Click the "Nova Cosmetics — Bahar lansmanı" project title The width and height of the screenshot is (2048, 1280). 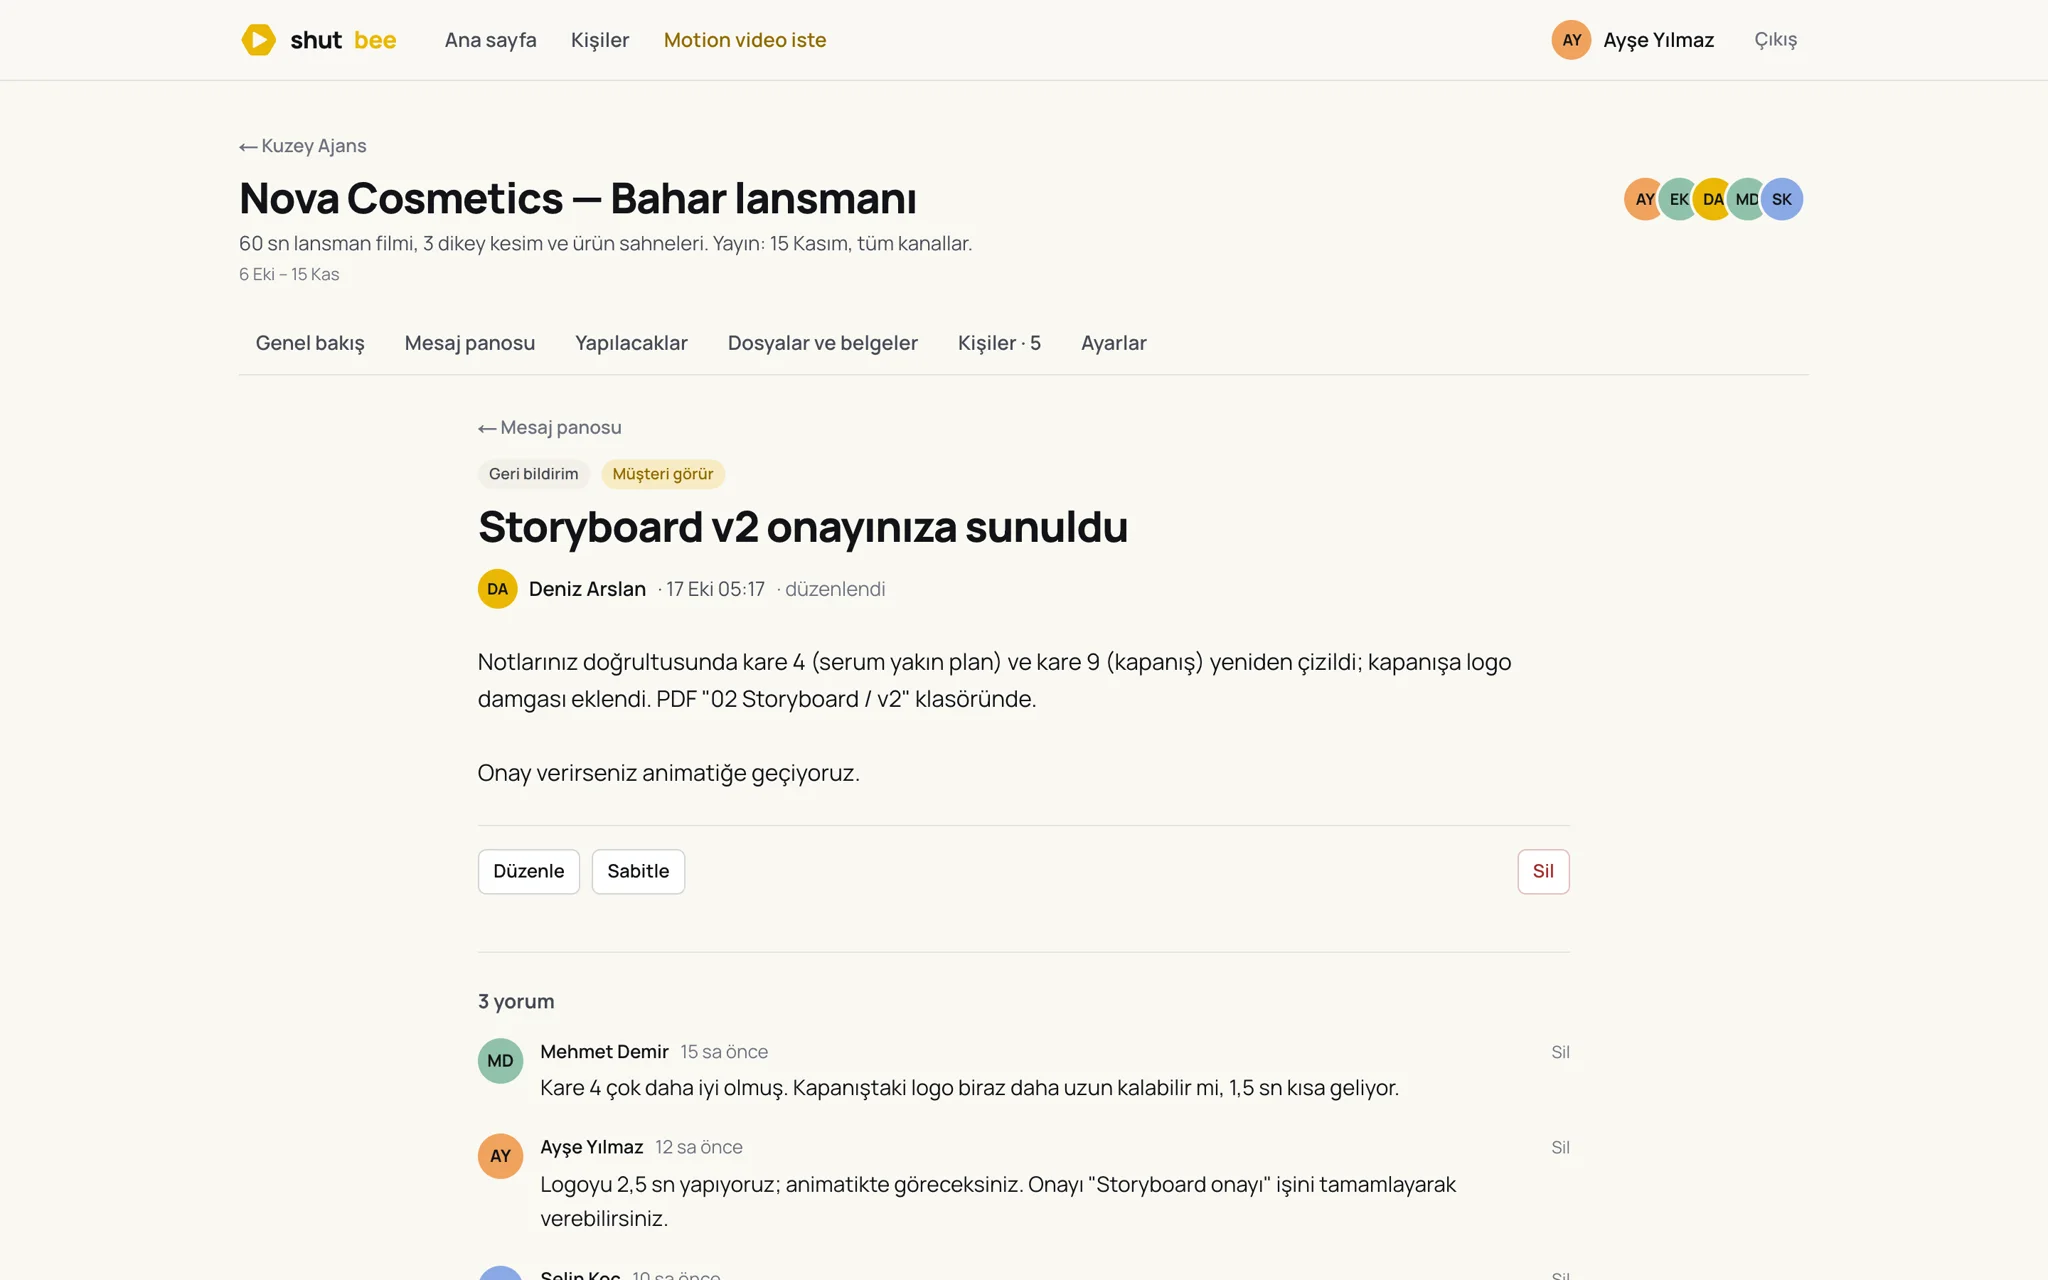(578, 198)
